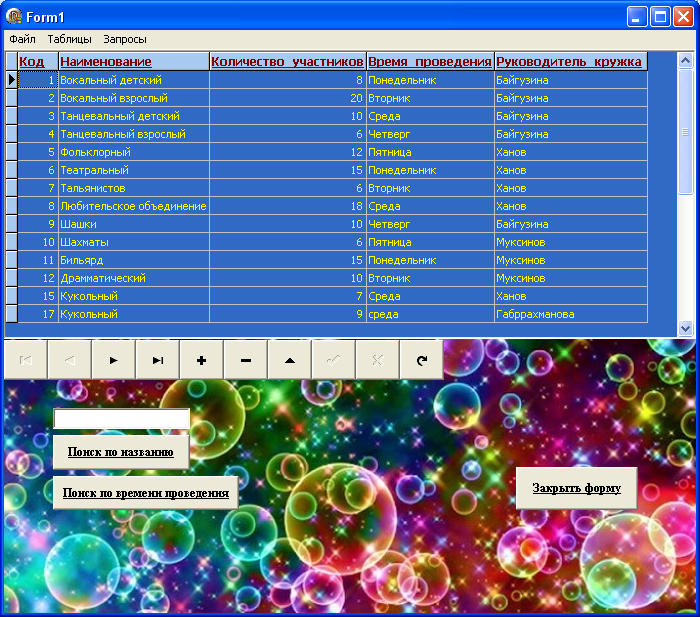
Task: Open the Таблицы menu
Action: [x=70, y=39]
